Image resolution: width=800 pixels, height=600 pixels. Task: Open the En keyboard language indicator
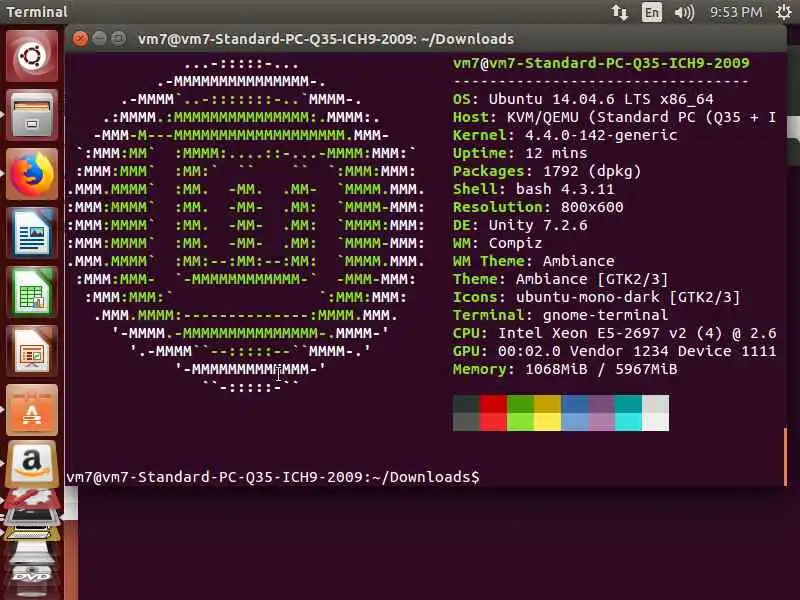pos(652,12)
